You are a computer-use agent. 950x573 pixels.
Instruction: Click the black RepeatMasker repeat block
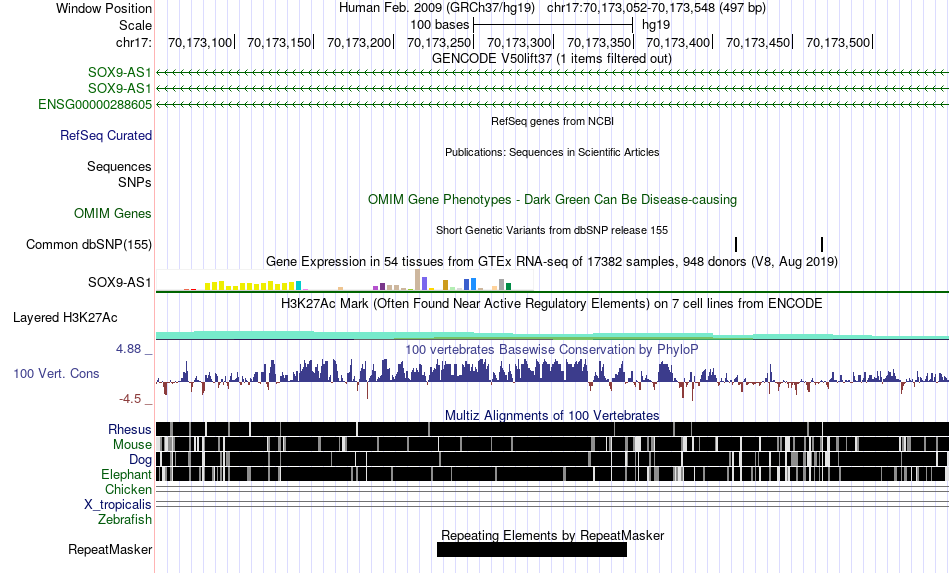coord(532,549)
